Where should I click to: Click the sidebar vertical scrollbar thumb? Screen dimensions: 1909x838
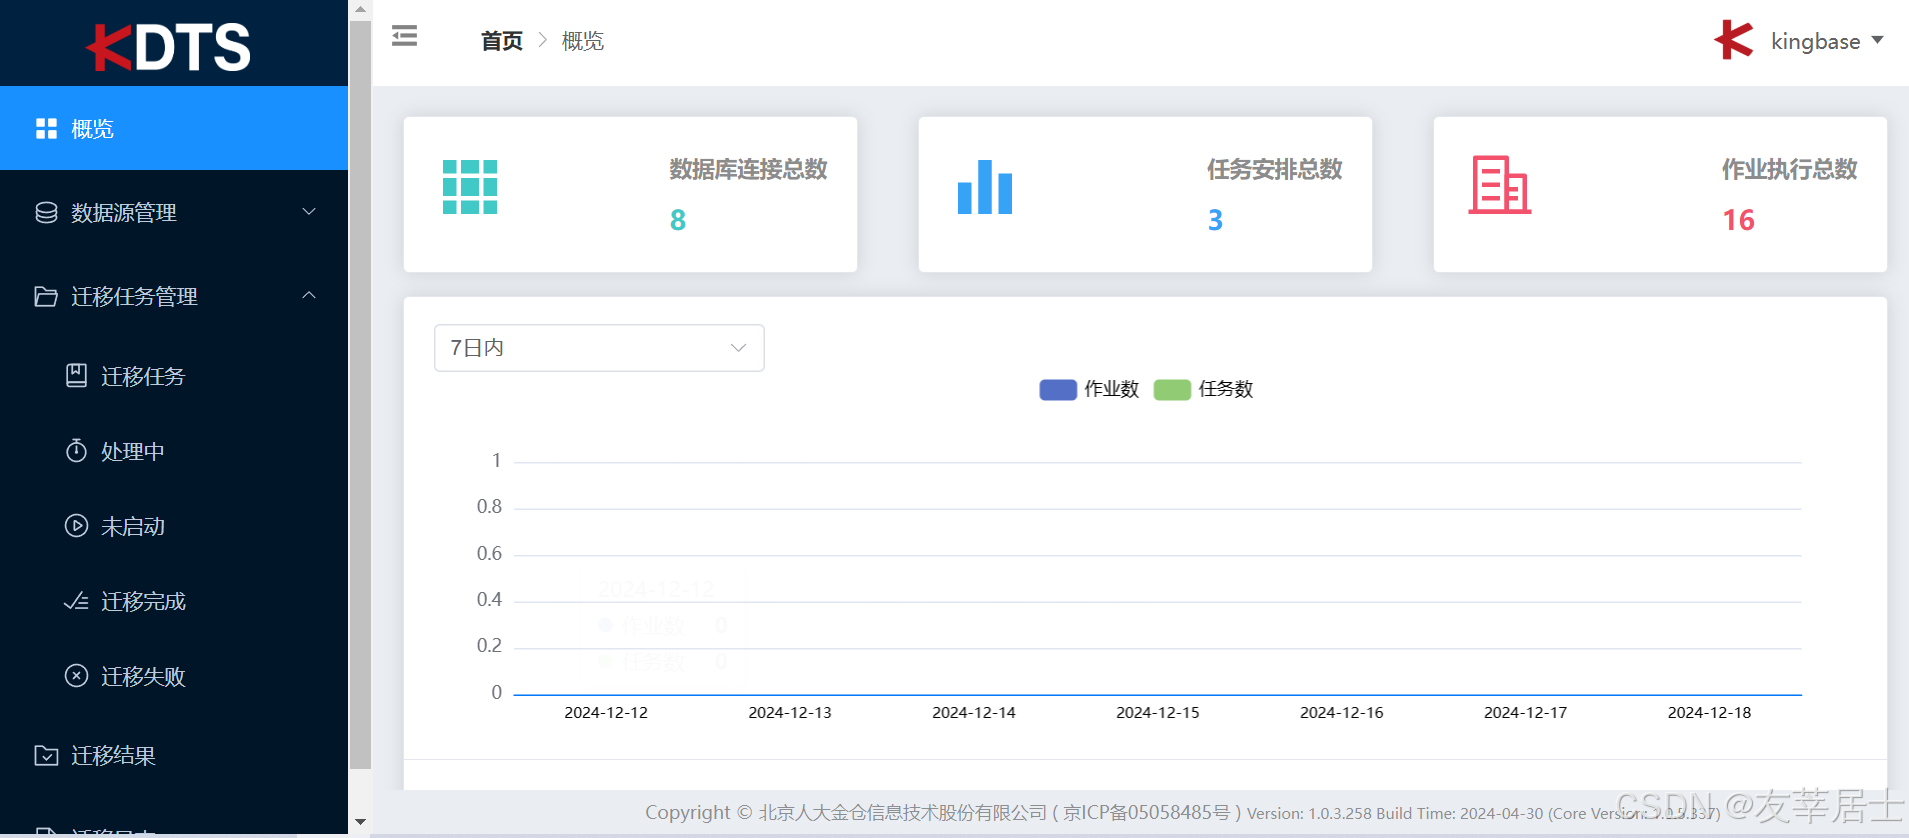pyautogui.click(x=360, y=394)
